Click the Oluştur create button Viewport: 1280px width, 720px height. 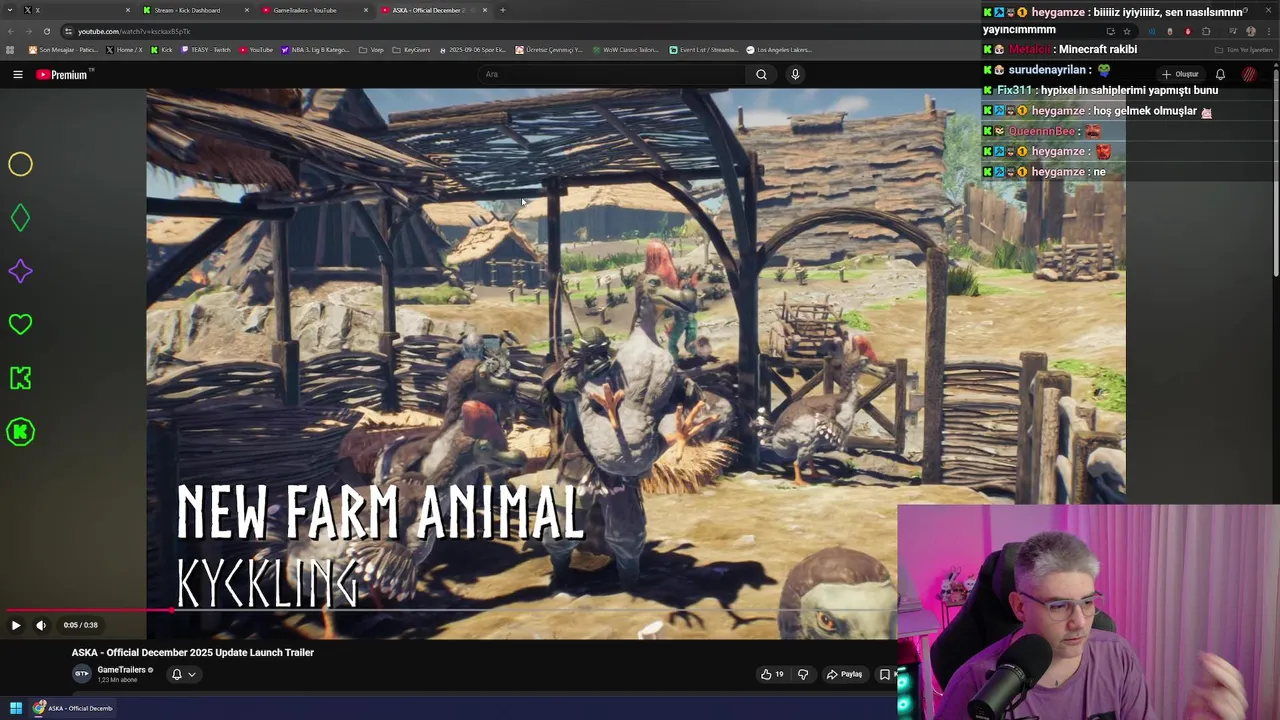1180,74
